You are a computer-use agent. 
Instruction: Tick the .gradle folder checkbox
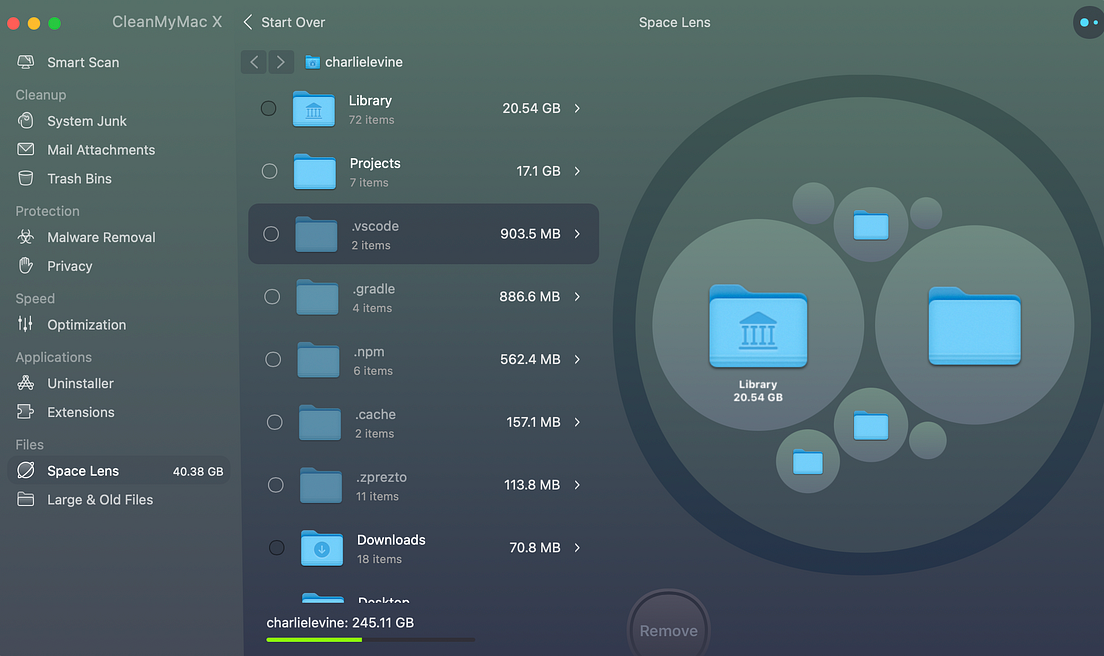(272, 296)
